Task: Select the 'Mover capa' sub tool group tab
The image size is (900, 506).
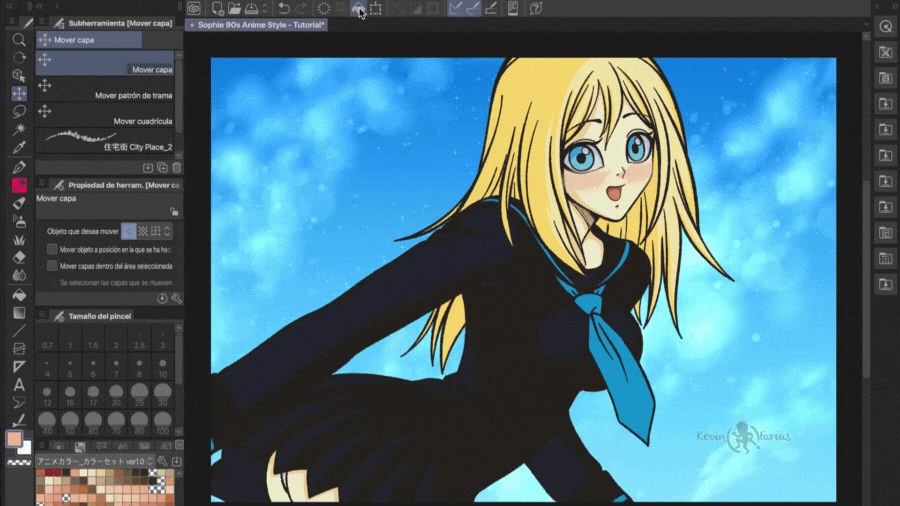Action: (89, 40)
